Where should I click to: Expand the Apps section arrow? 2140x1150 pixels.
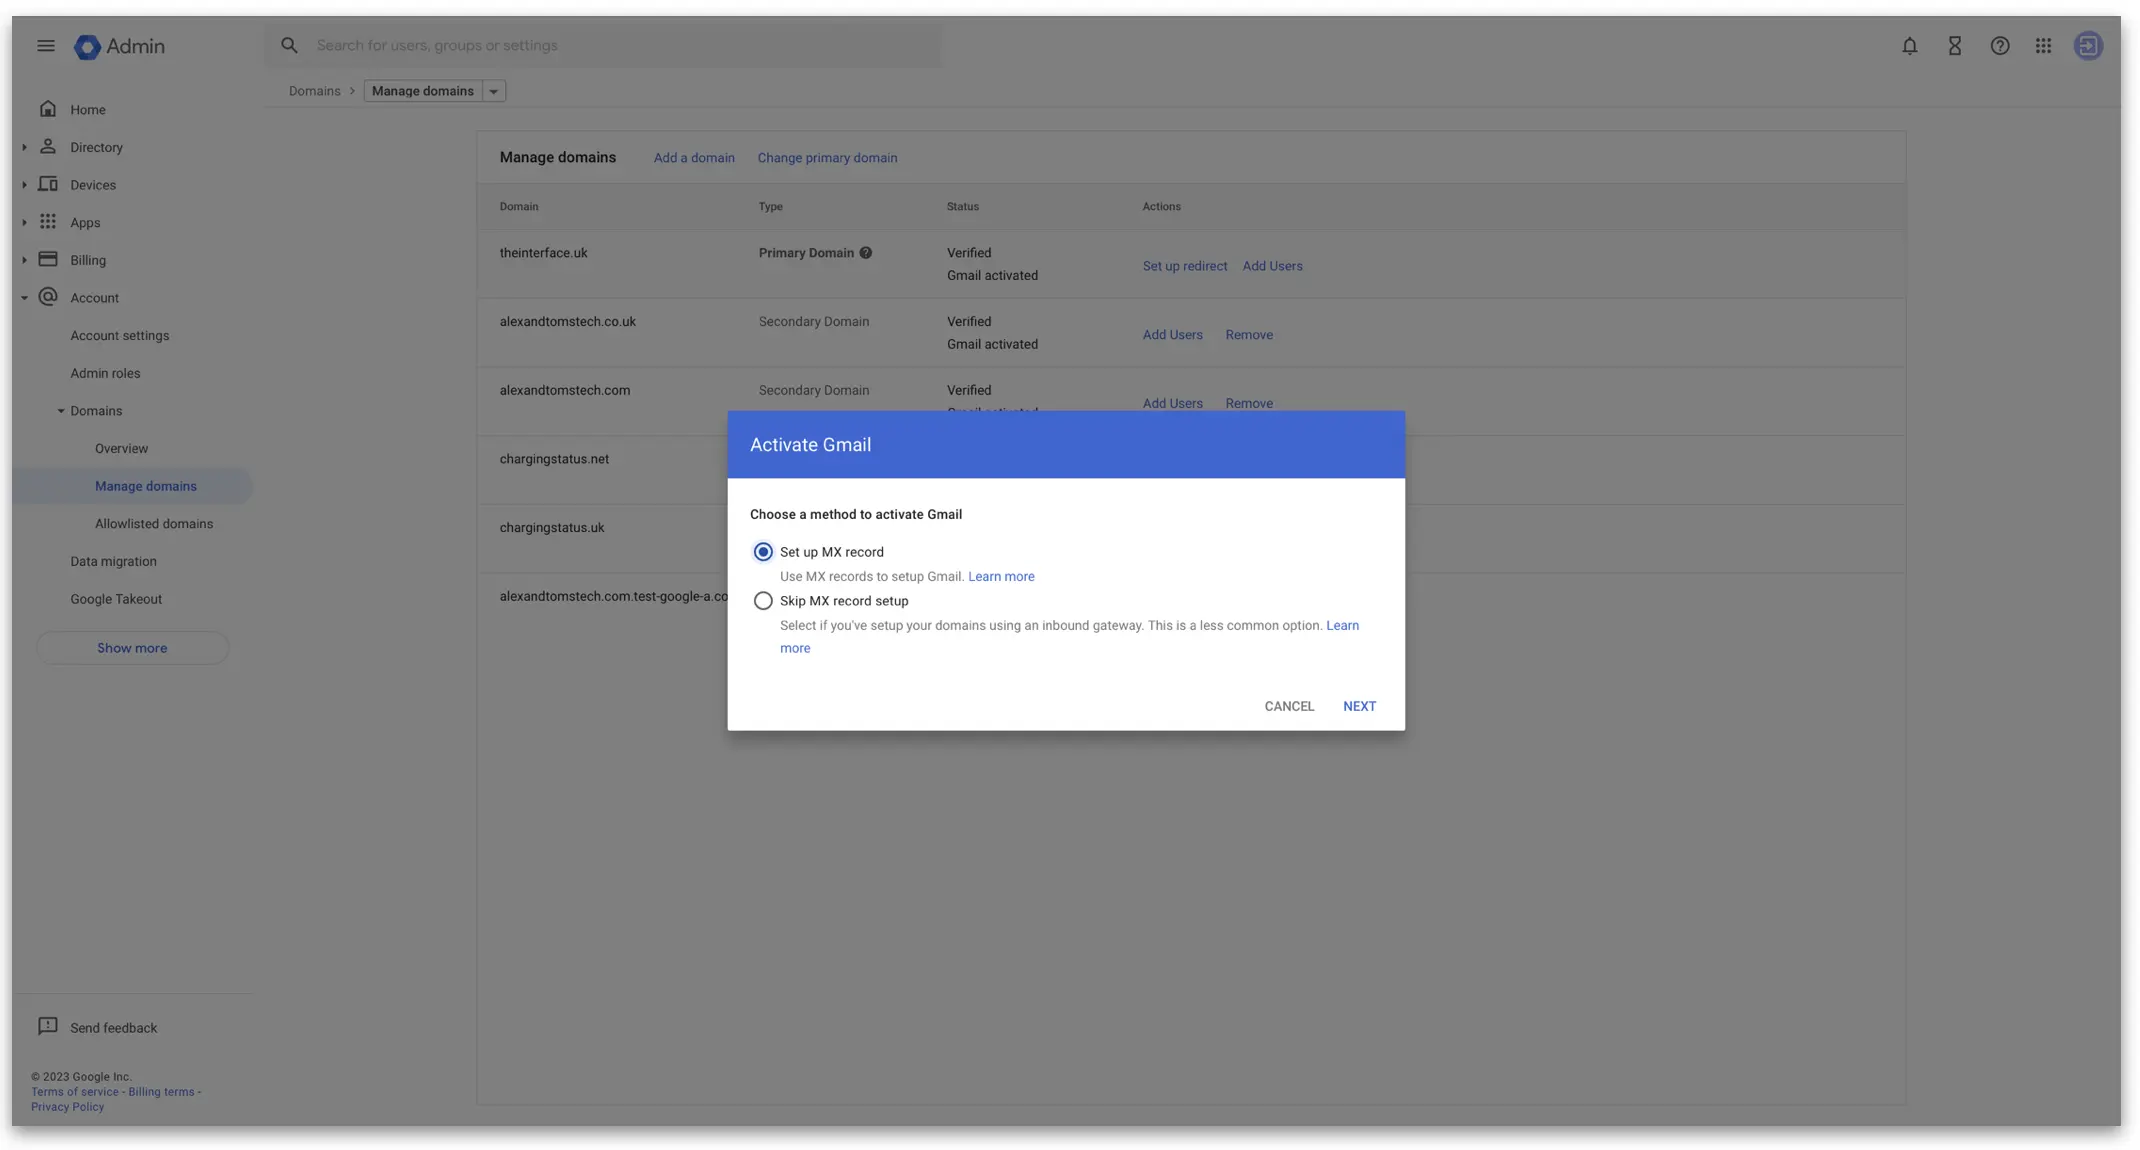click(x=24, y=222)
